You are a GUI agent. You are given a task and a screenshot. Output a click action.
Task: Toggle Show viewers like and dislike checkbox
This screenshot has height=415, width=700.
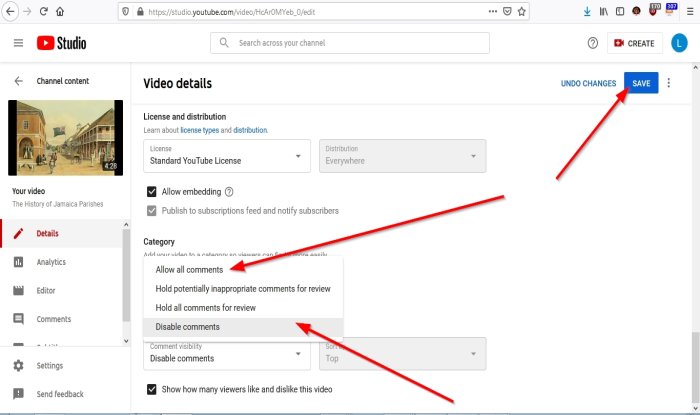point(152,389)
